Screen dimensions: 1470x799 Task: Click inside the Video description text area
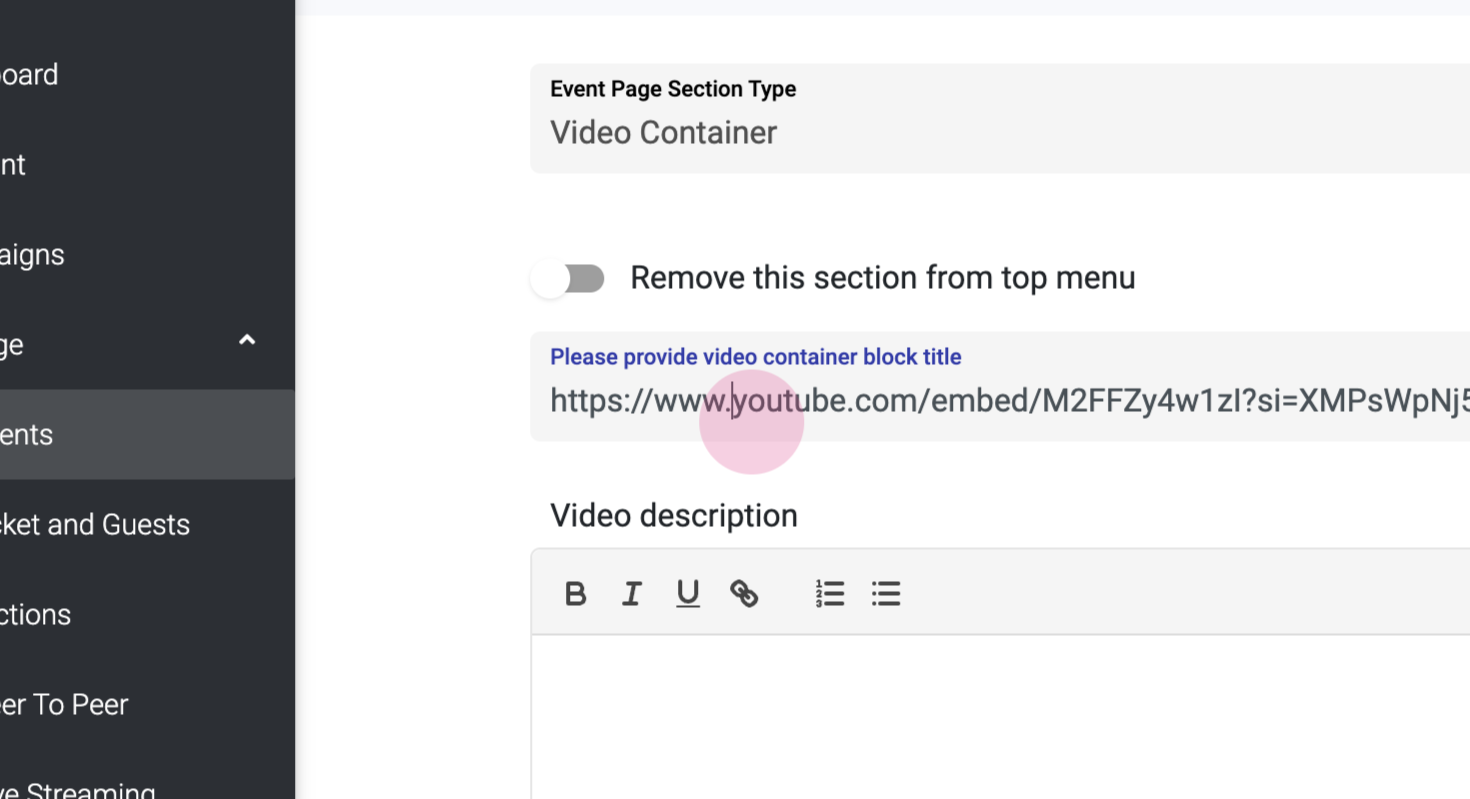[x=1000, y=715]
